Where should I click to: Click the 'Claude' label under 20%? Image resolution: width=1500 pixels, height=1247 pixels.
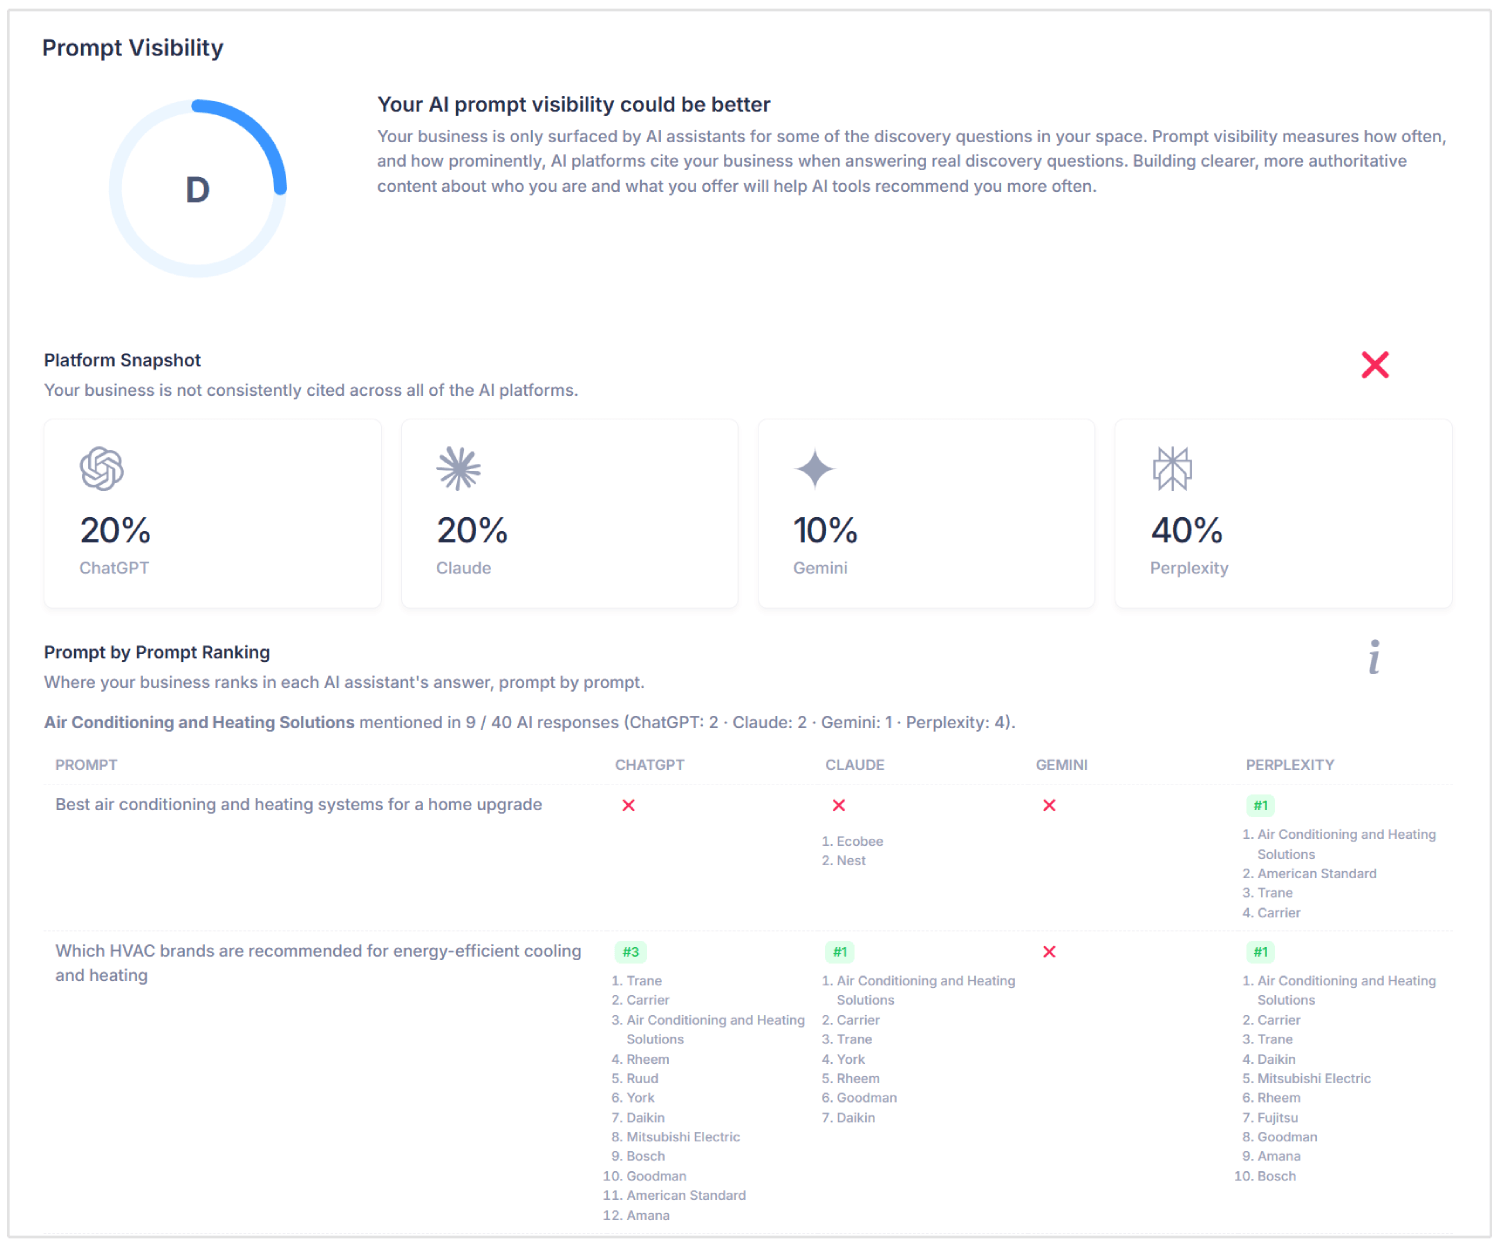[x=464, y=568]
